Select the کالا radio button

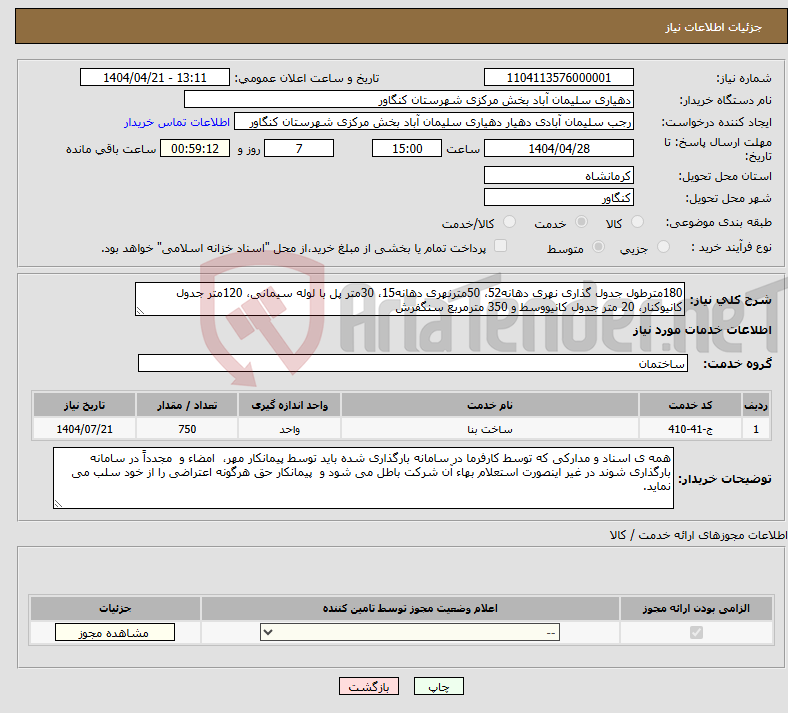637,222
